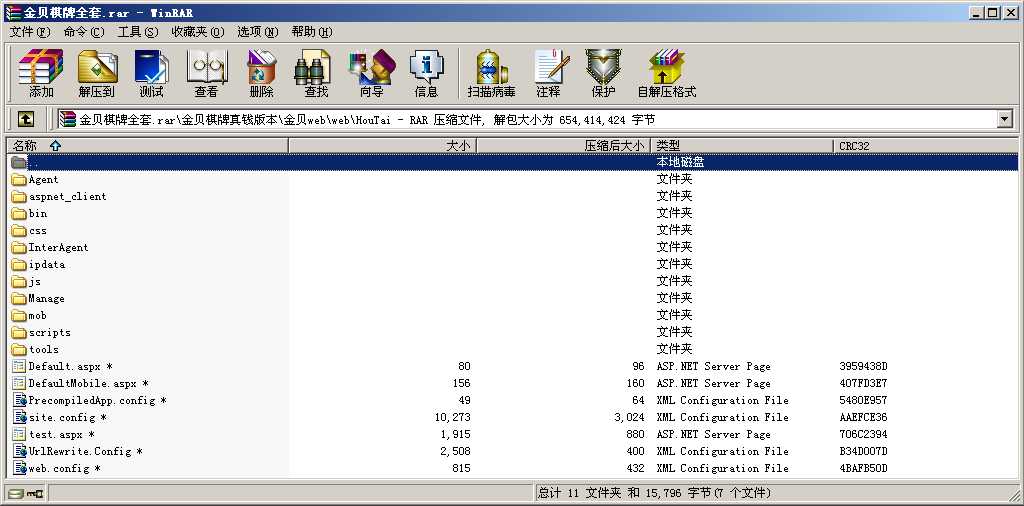Image resolution: width=1024 pixels, height=506 pixels.
Task: Open the 文件(F) menu
Action: coord(30,31)
